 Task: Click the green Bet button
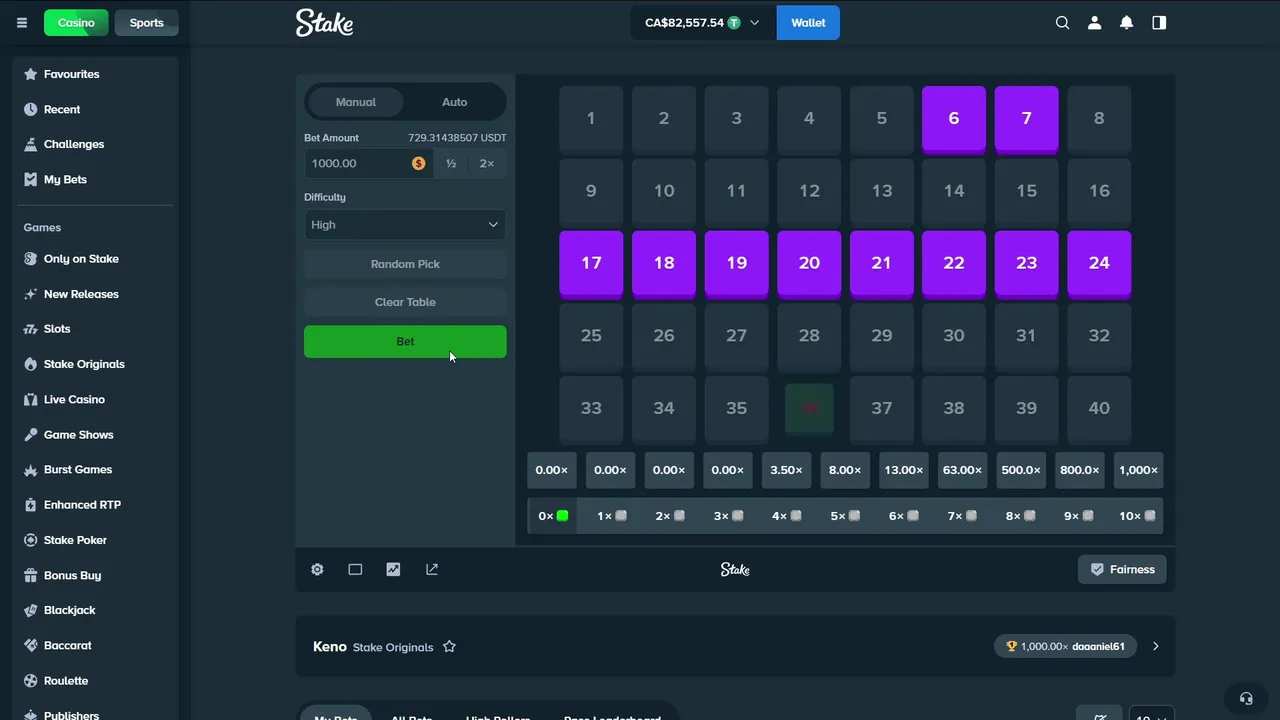tap(405, 342)
